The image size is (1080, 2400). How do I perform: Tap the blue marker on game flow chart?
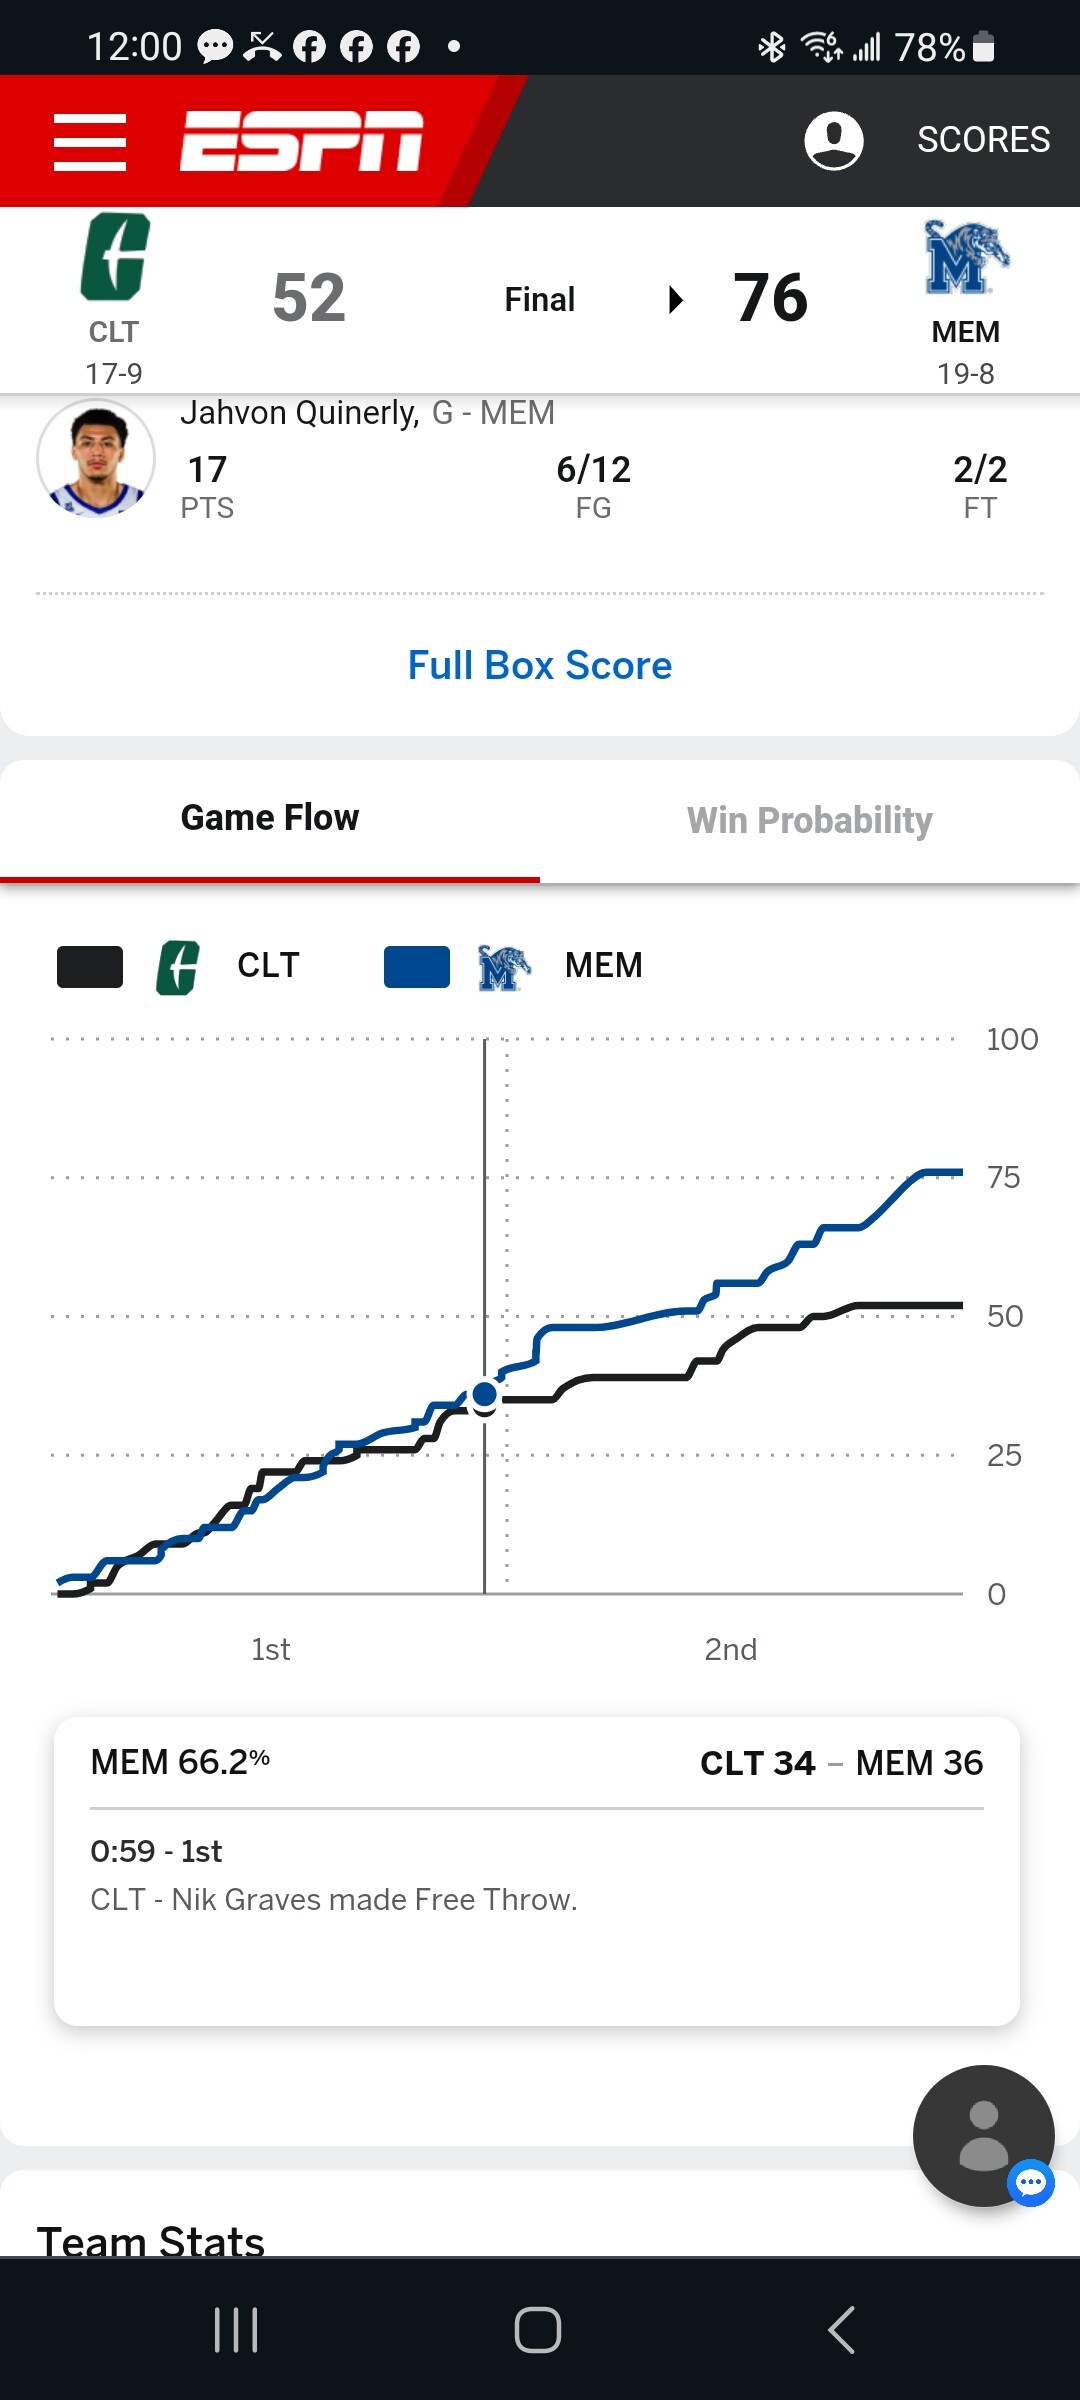click(x=485, y=1394)
